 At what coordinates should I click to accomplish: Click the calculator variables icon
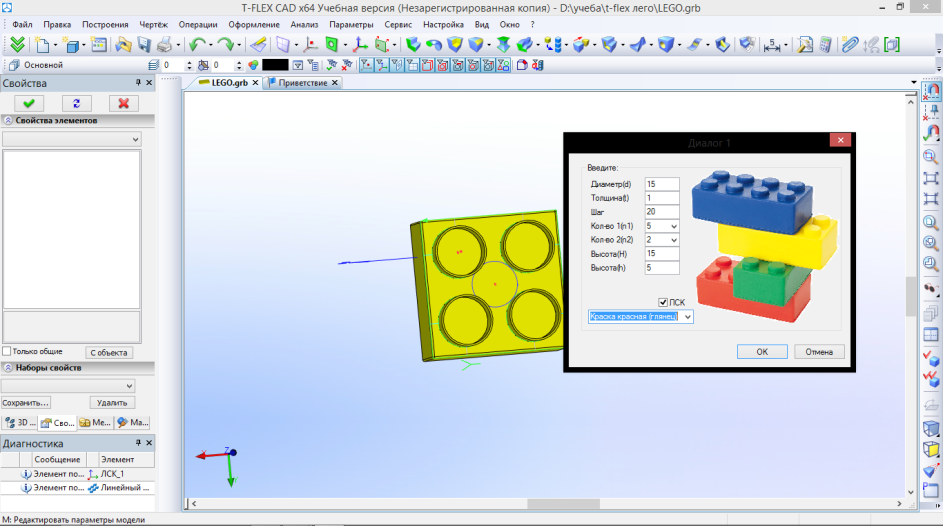[826, 45]
